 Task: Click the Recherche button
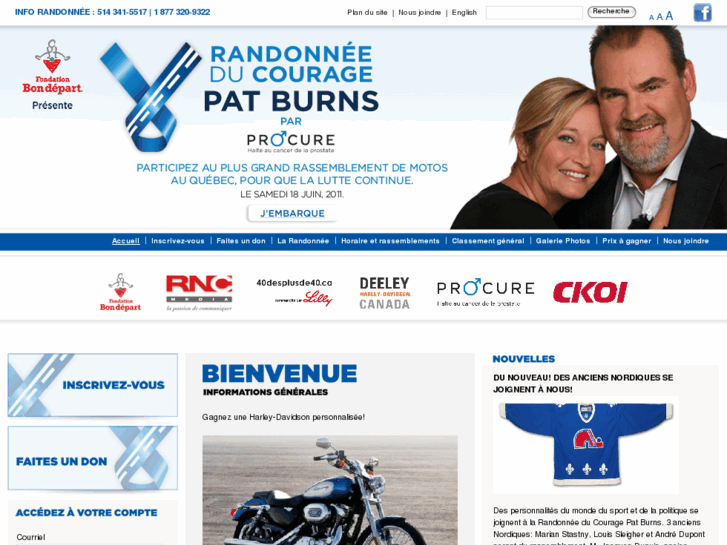(x=611, y=12)
